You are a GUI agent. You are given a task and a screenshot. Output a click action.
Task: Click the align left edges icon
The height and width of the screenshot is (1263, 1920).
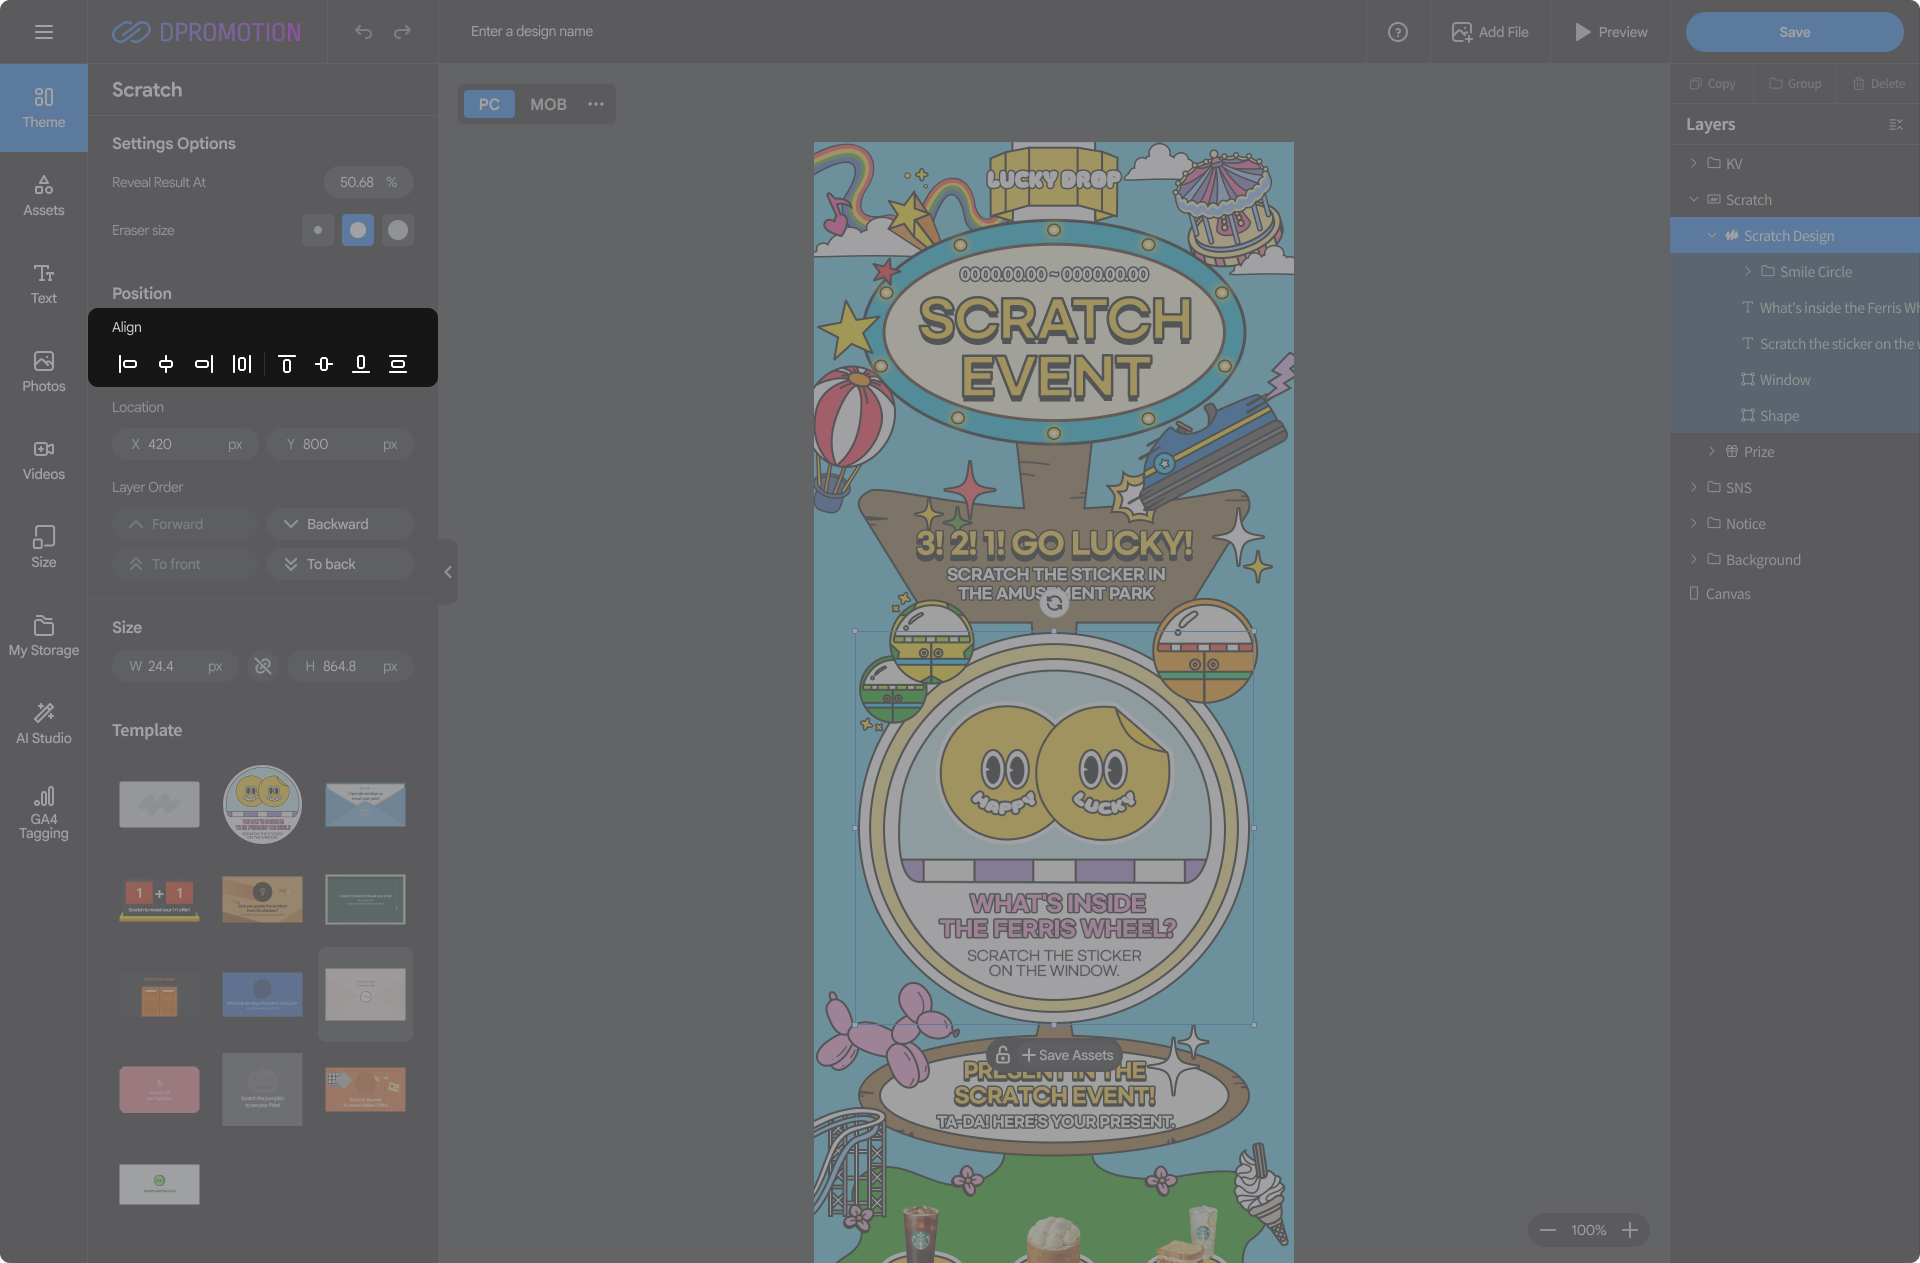tap(128, 364)
